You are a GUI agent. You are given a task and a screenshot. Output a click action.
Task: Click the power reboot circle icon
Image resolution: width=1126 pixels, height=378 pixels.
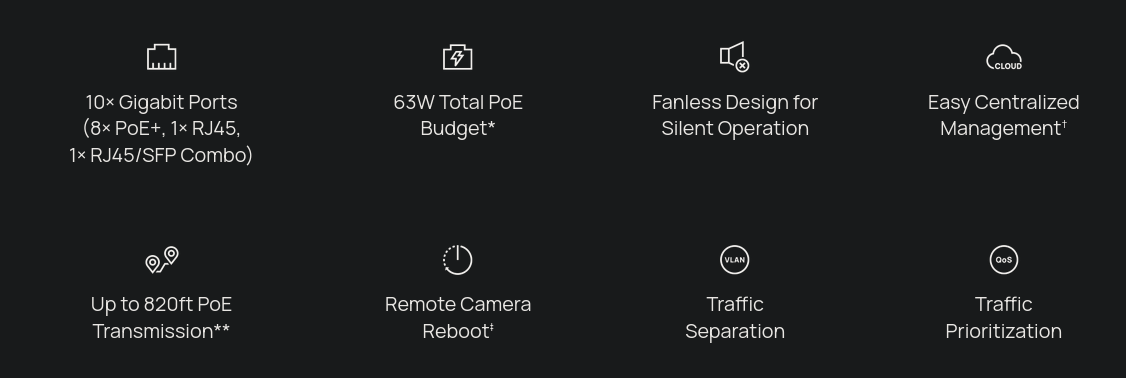tap(457, 259)
